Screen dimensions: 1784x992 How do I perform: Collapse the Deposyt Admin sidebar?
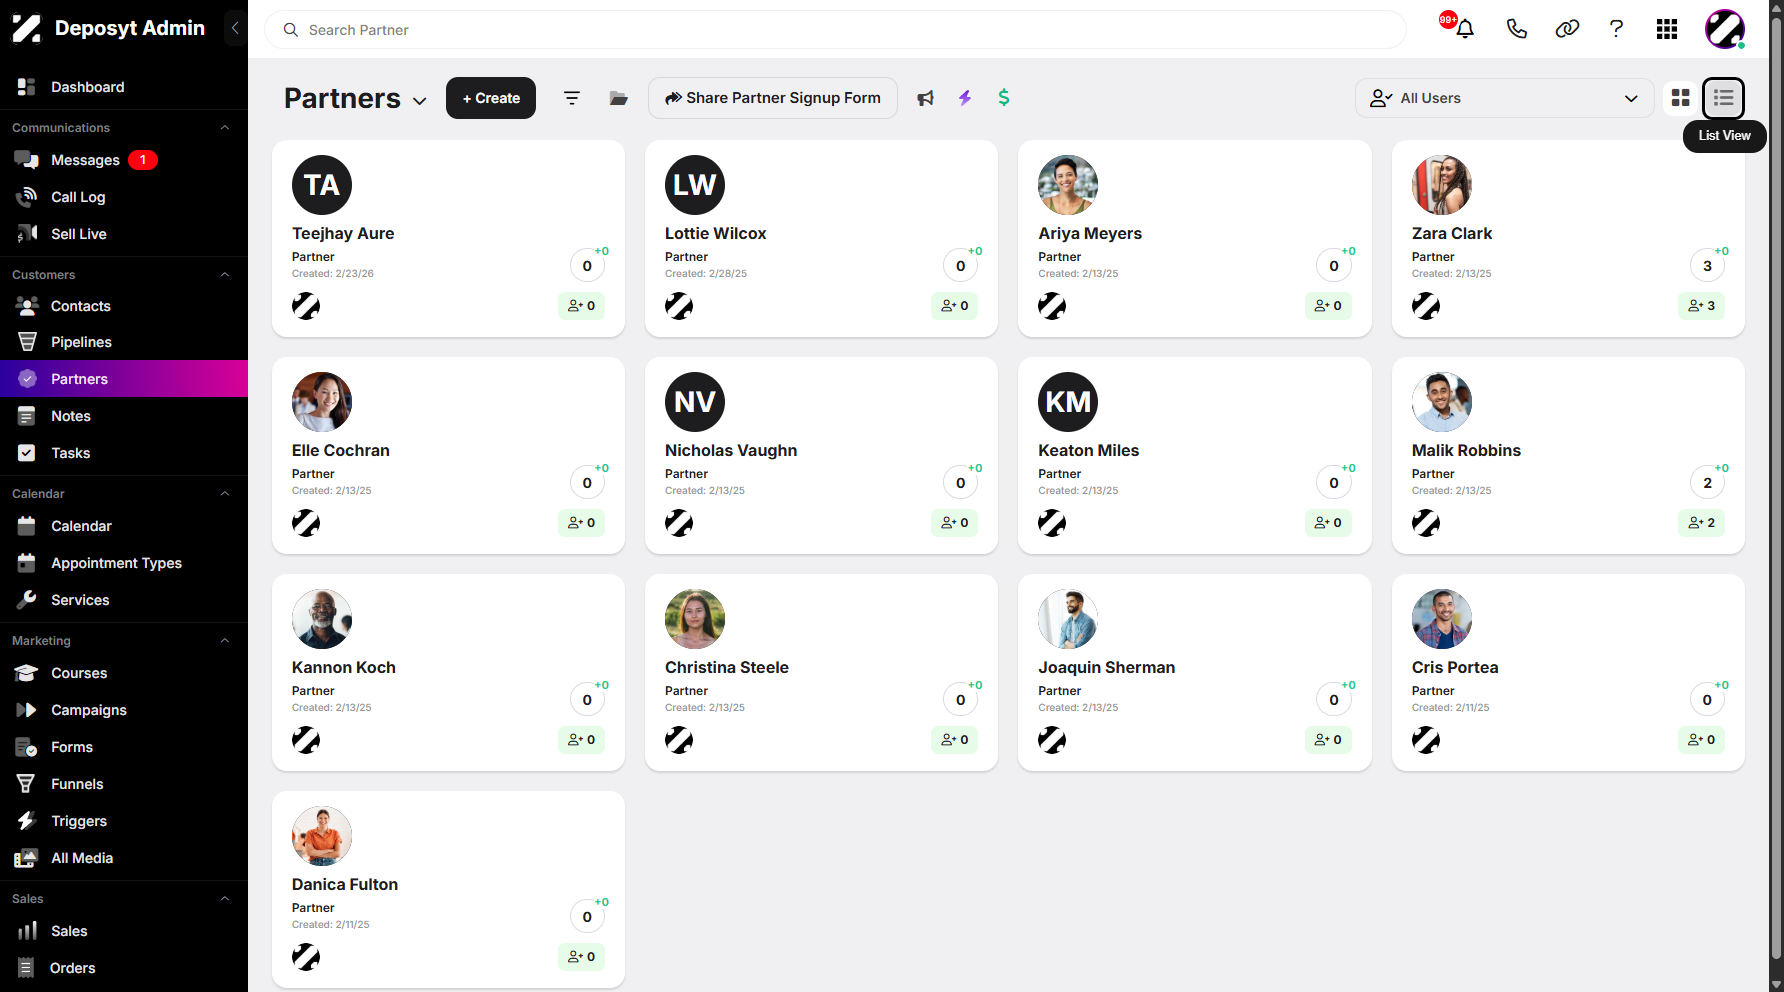coord(235,28)
